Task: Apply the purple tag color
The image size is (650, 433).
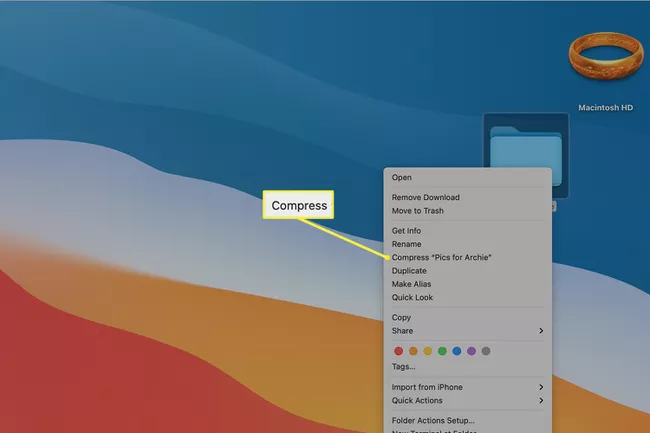Action: pos(471,351)
